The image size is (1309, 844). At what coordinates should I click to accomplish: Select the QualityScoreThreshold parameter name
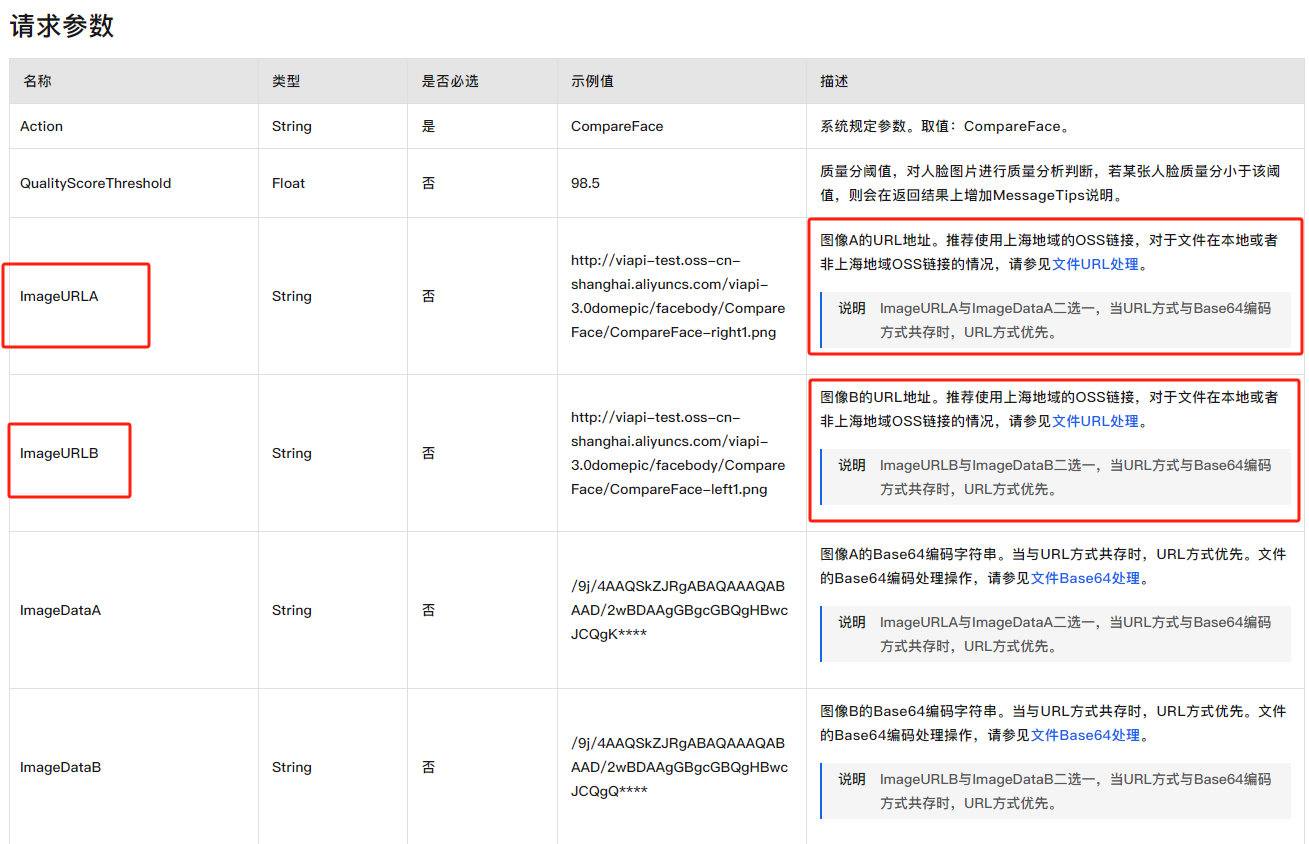96,184
